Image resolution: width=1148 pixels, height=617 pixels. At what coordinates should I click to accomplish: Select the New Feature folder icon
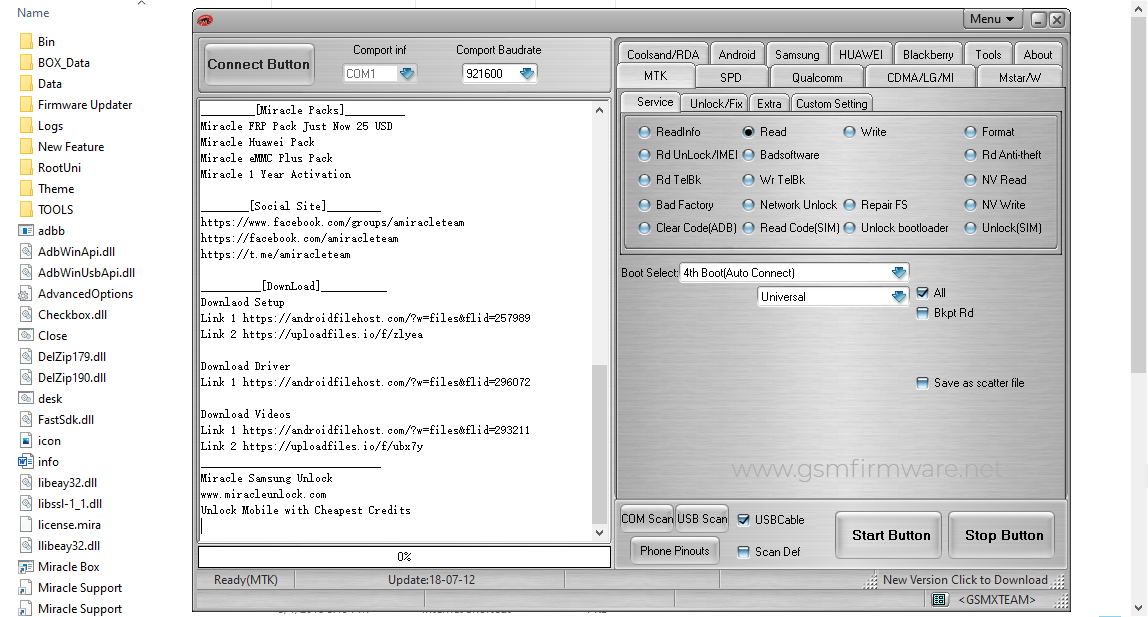[x=26, y=146]
